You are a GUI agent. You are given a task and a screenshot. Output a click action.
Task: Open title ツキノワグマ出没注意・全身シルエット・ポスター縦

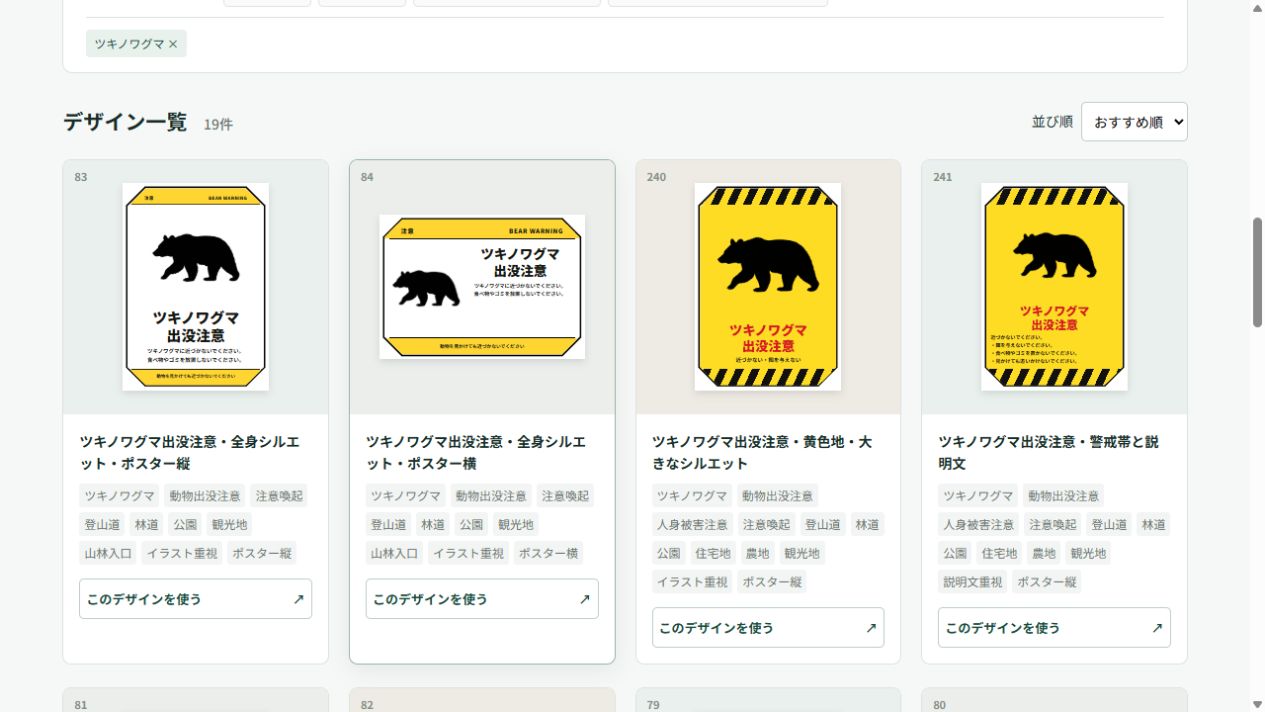point(190,452)
